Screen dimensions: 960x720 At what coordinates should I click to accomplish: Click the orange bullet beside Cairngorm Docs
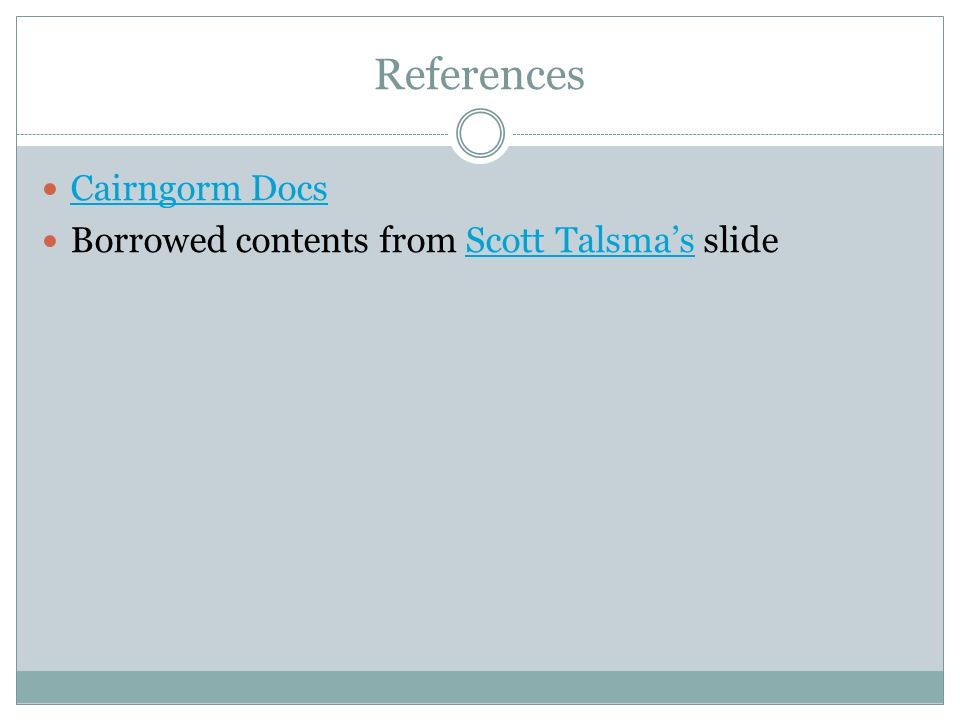click(50, 189)
